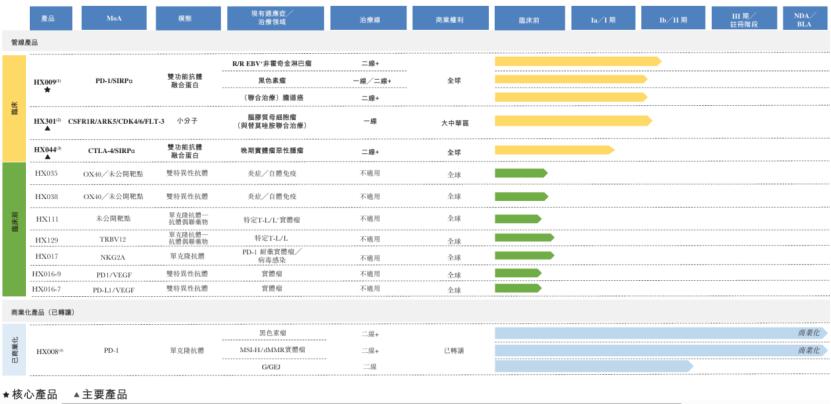Click the triangle marker under HX044
Image resolution: width=831 pixels, height=404 pixels.
click(46, 158)
